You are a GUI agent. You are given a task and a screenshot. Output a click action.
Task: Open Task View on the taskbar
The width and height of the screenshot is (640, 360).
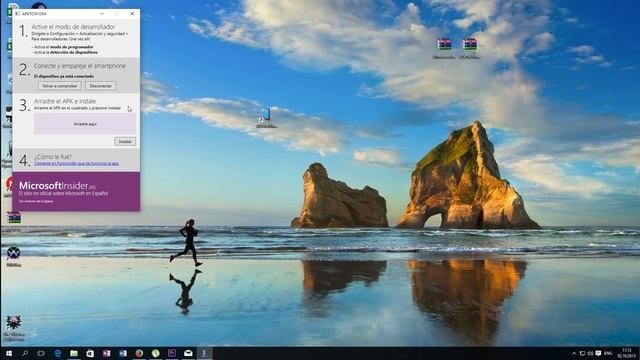41,353
